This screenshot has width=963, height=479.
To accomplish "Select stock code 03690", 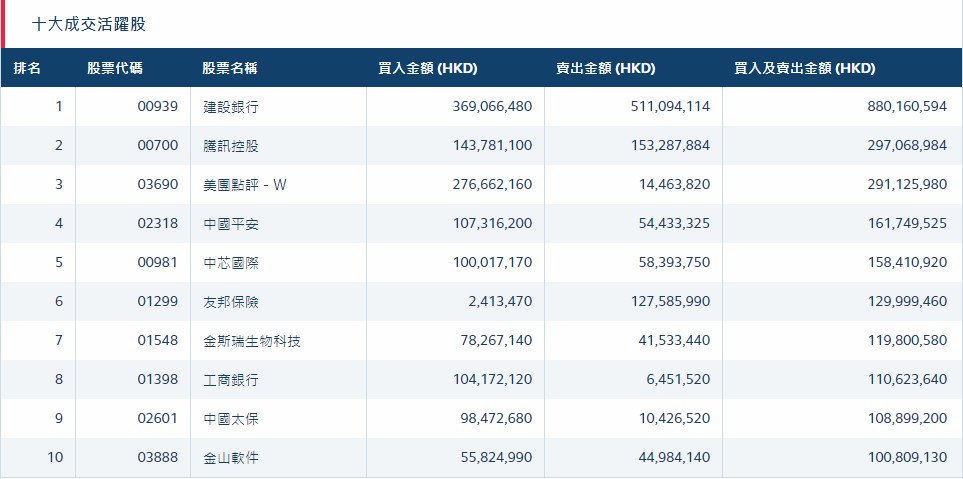I will point(158,184).
